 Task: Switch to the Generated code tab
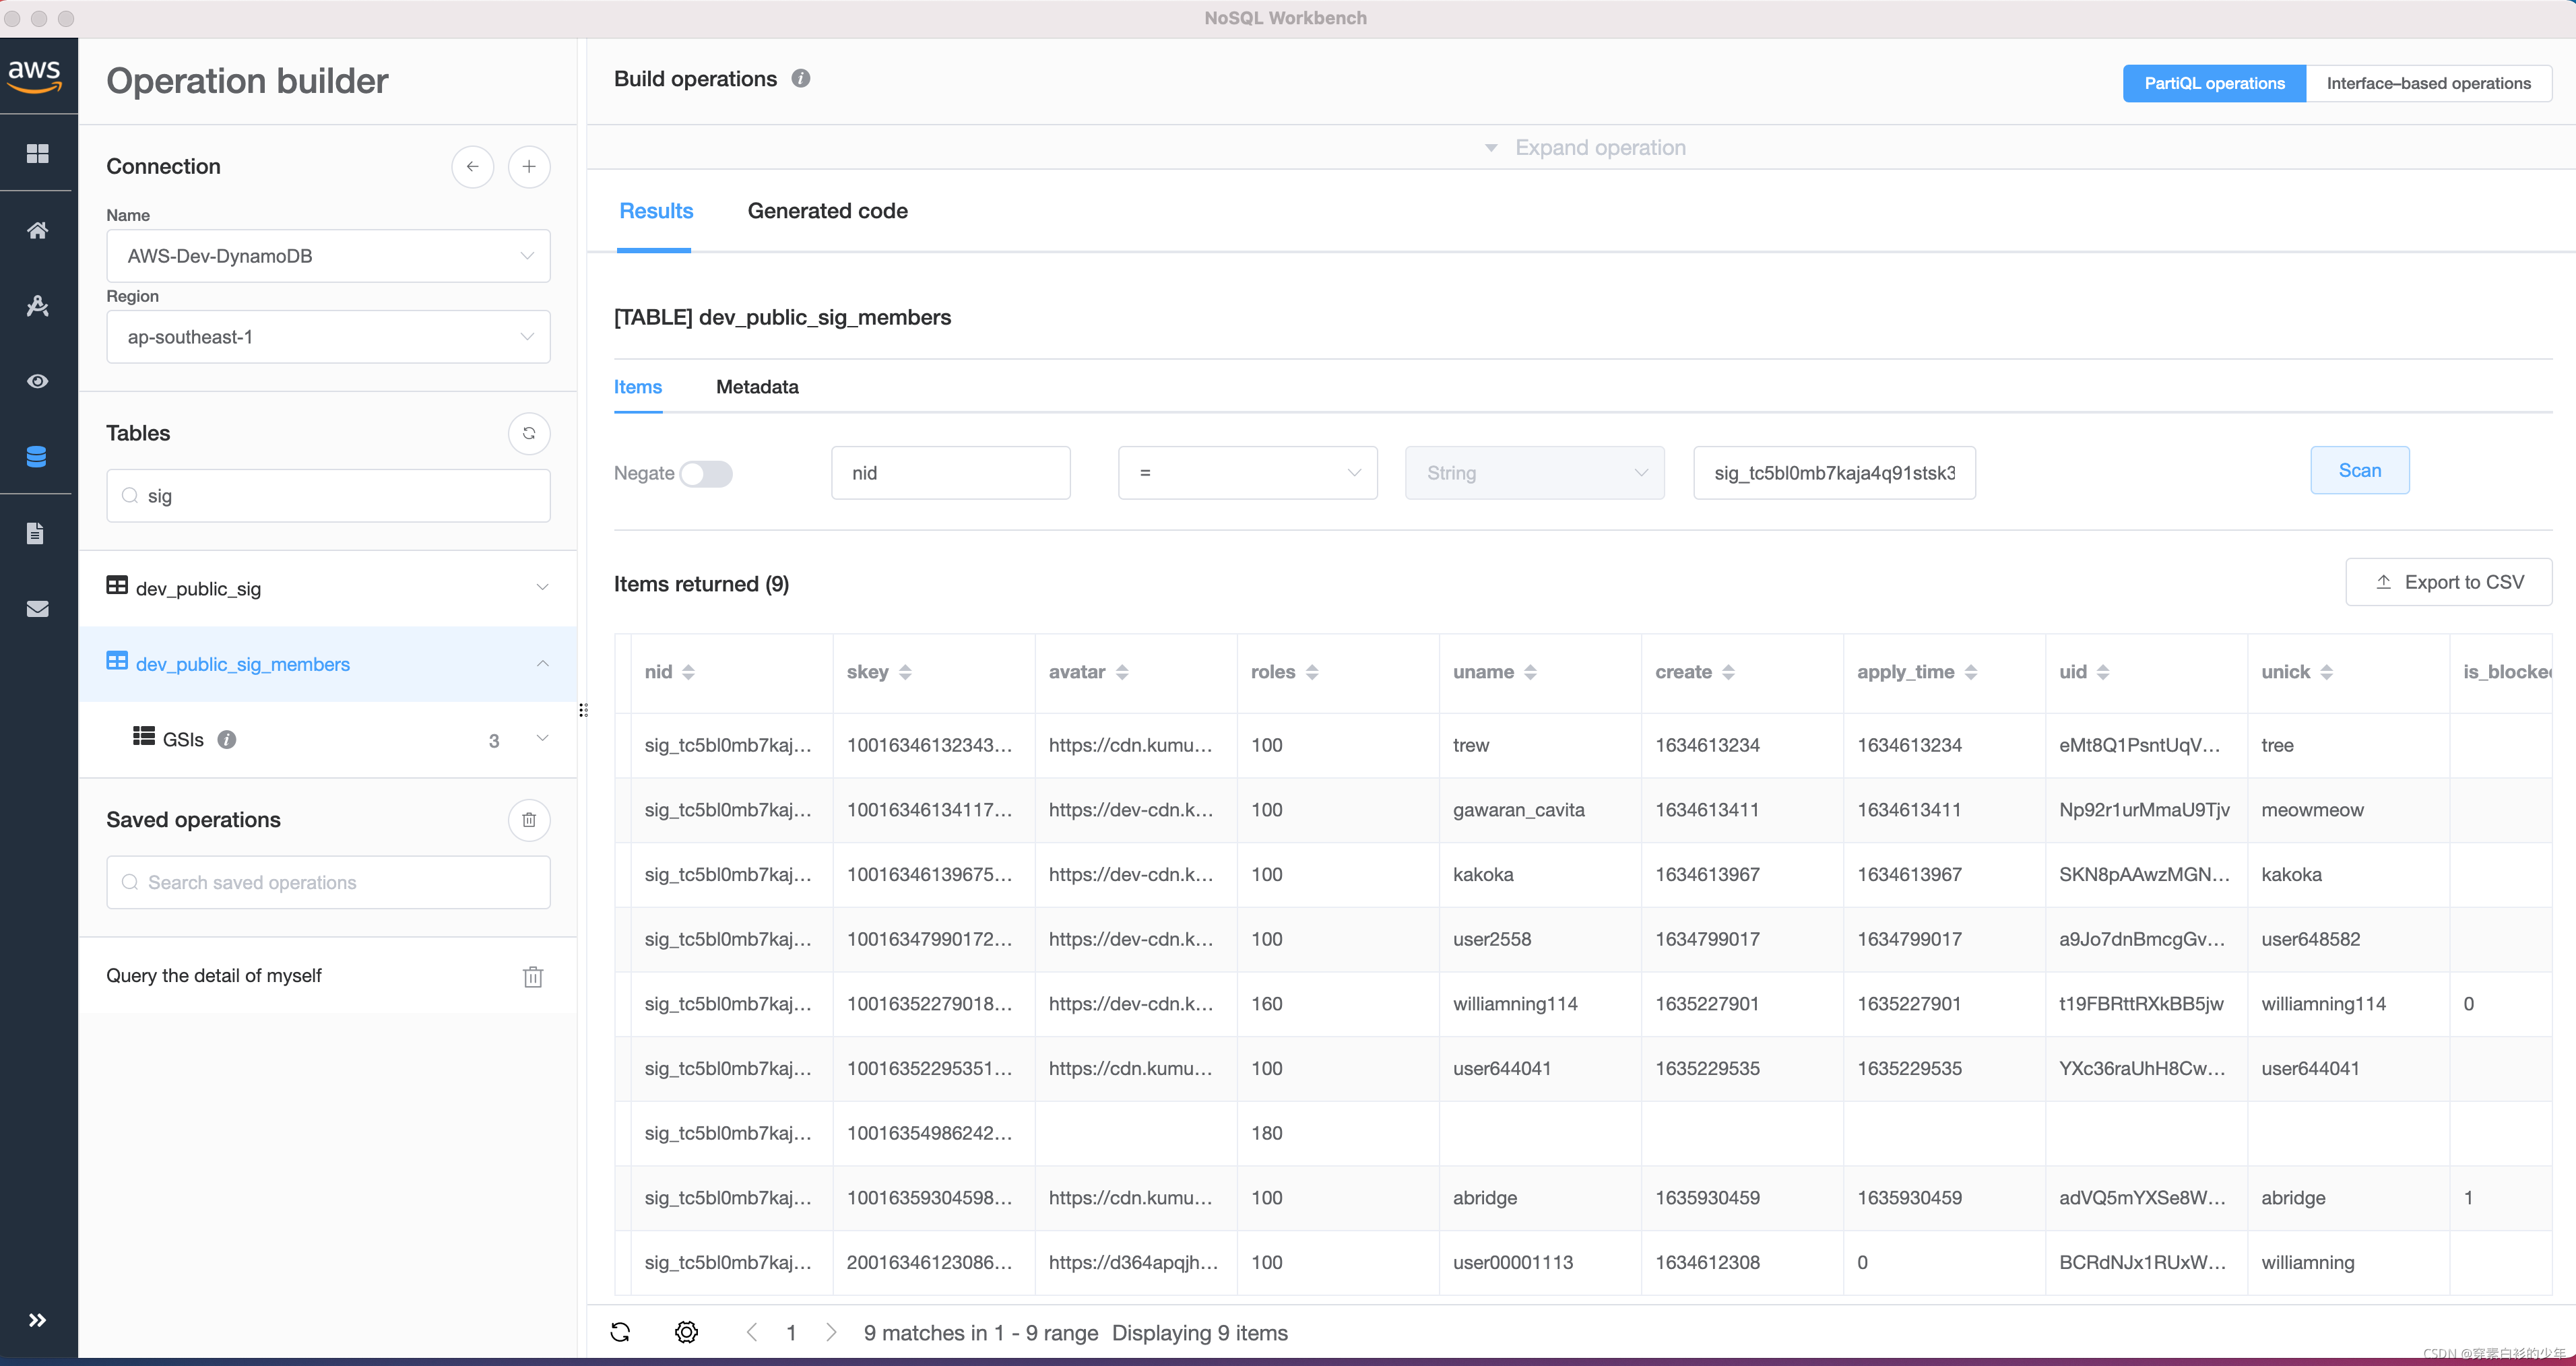pos(827,211)
